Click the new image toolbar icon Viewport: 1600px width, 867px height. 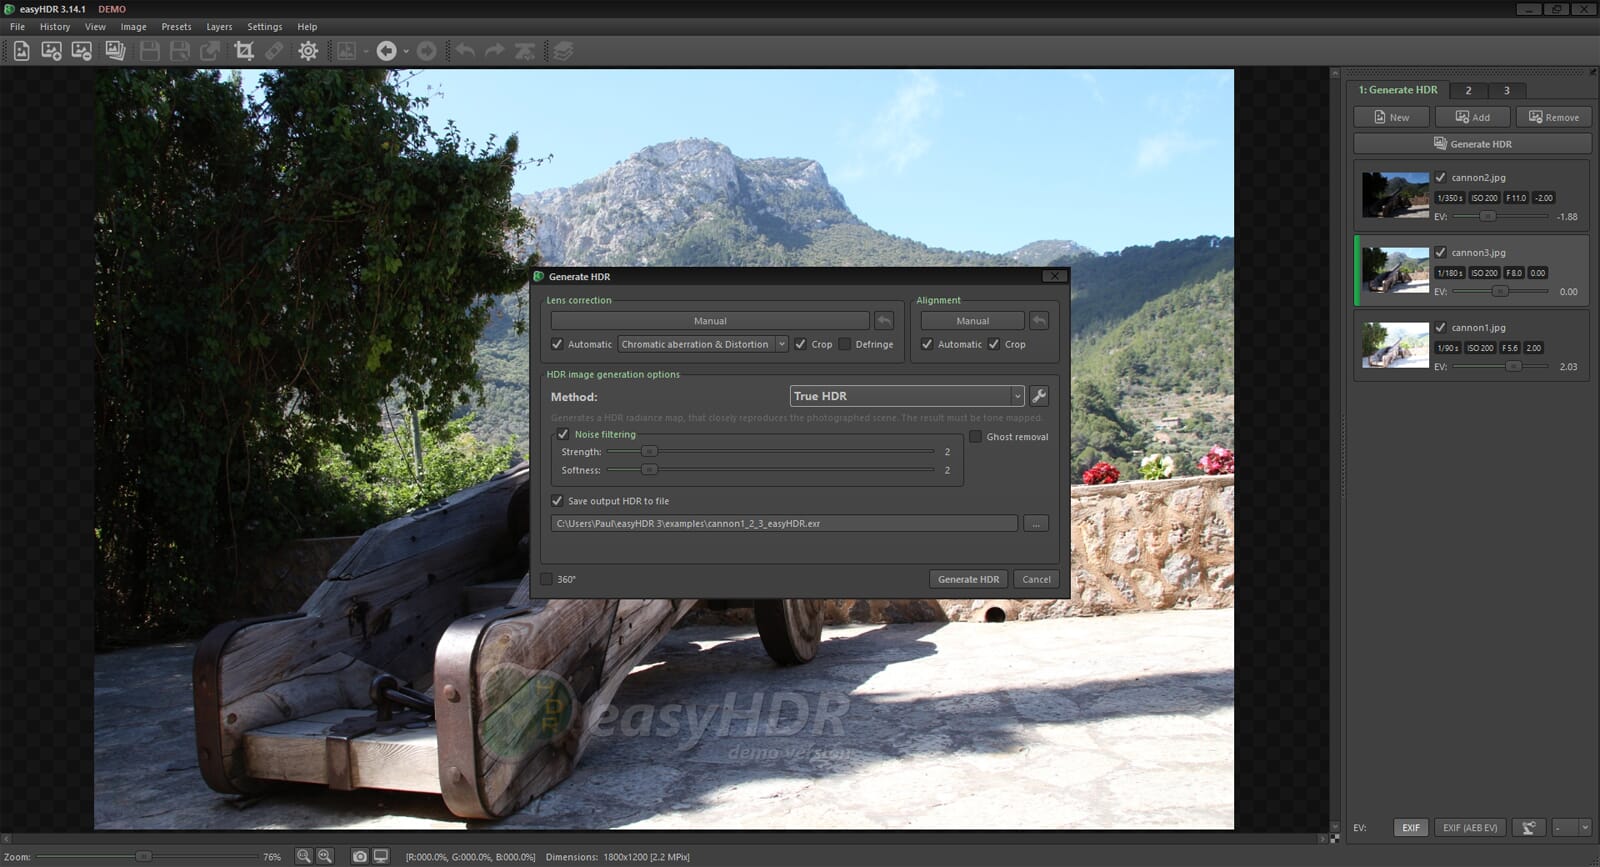[x=22, y=51]
